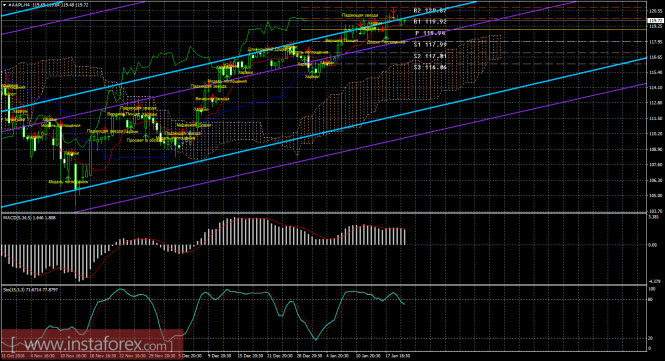Click the 9 Dec 20:30 time axis label
665x361 pixels.
click(x=220, y=356)
